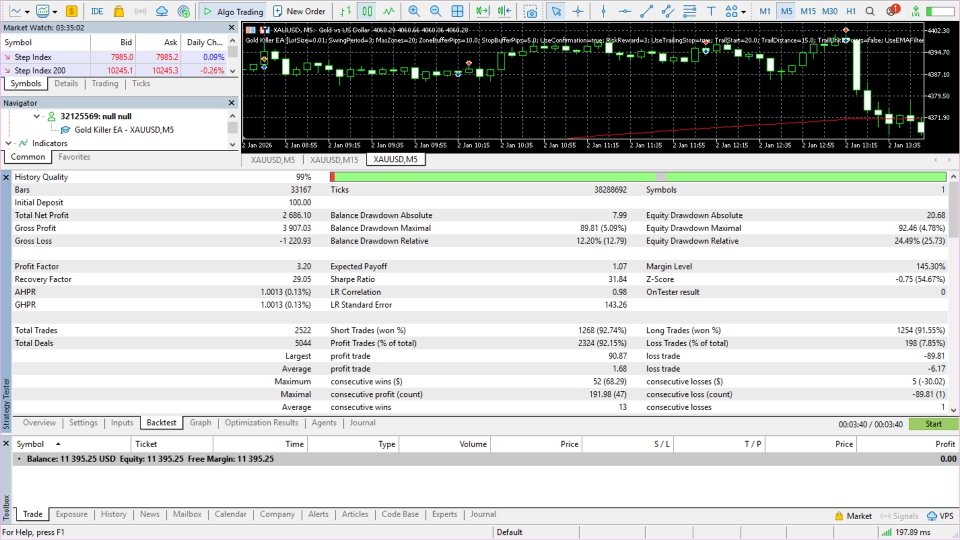Select the trendline drawing tool

(x=646, y=11)
